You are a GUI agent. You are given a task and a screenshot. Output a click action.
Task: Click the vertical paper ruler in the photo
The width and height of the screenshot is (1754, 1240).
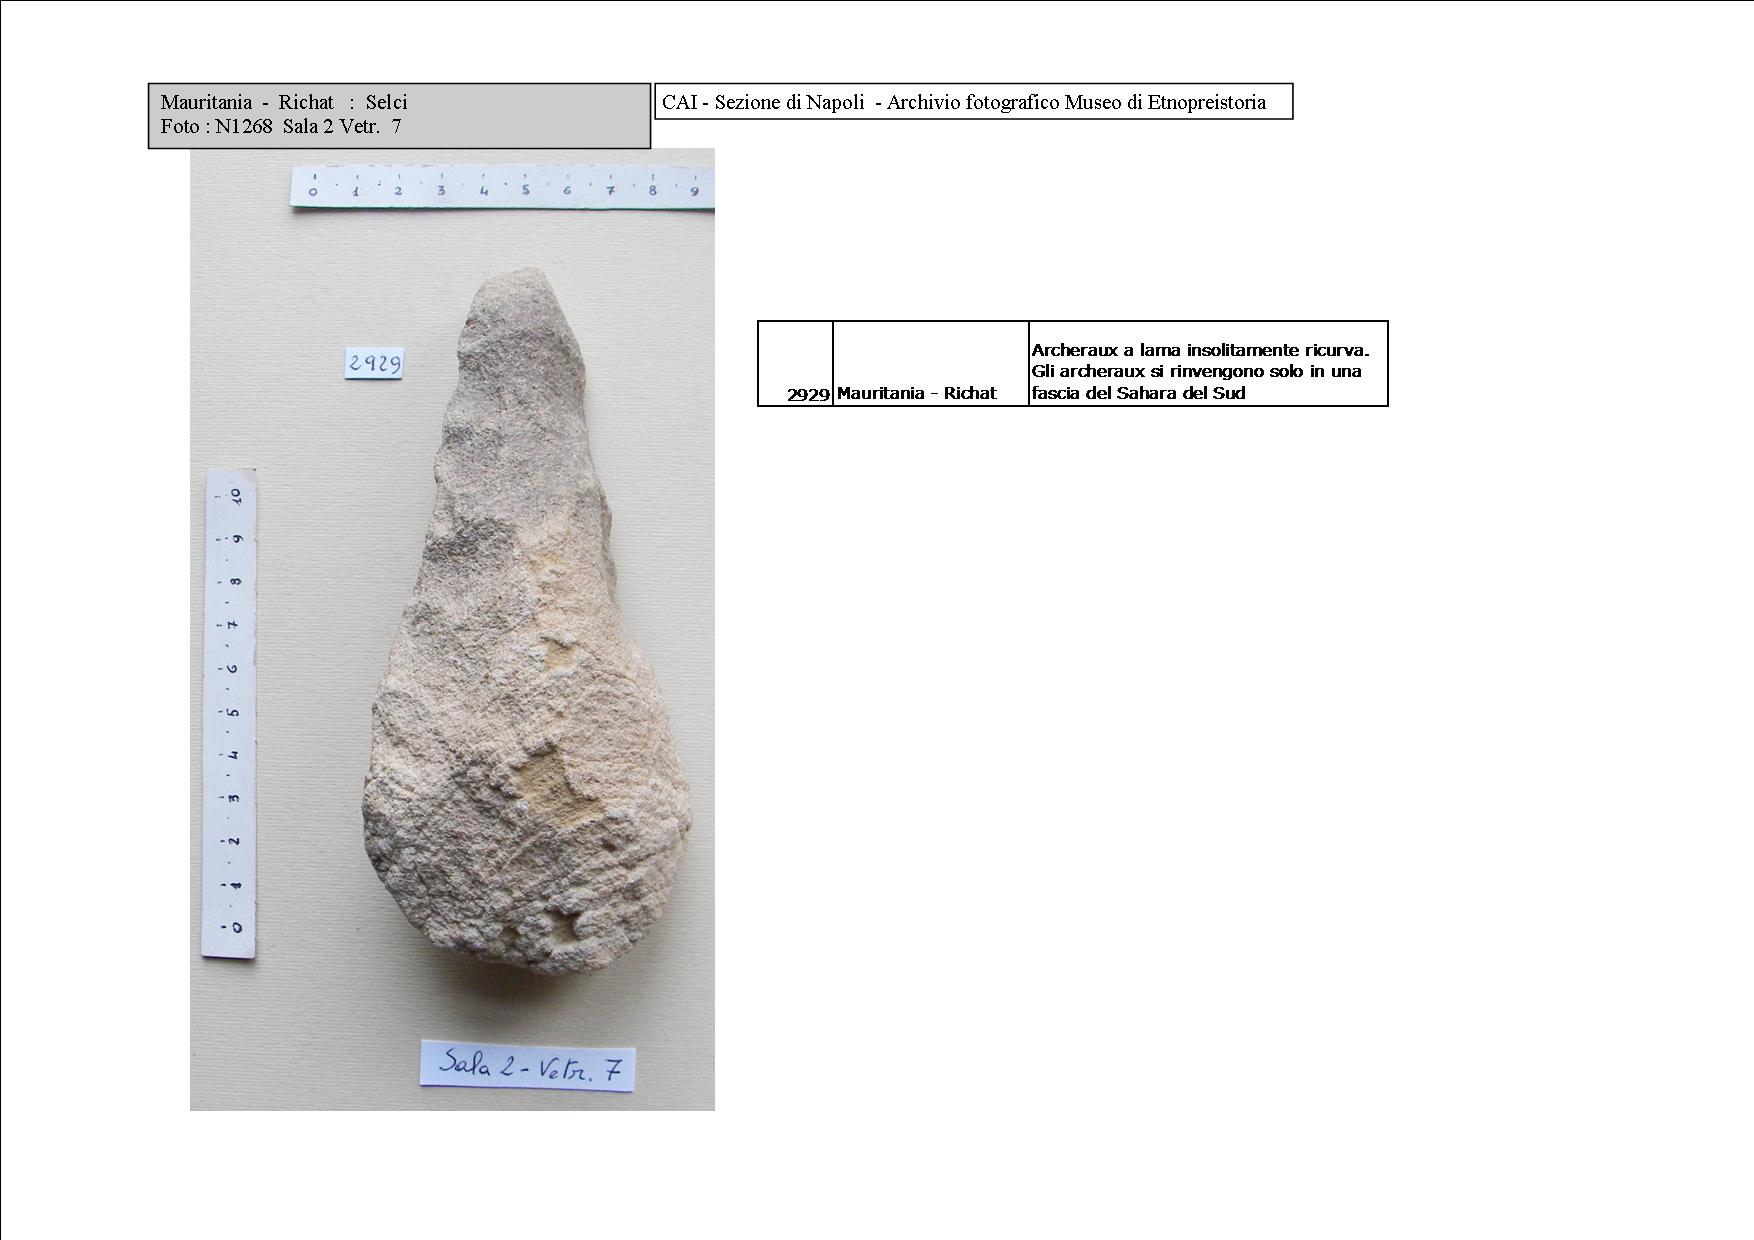pos(230,714)
